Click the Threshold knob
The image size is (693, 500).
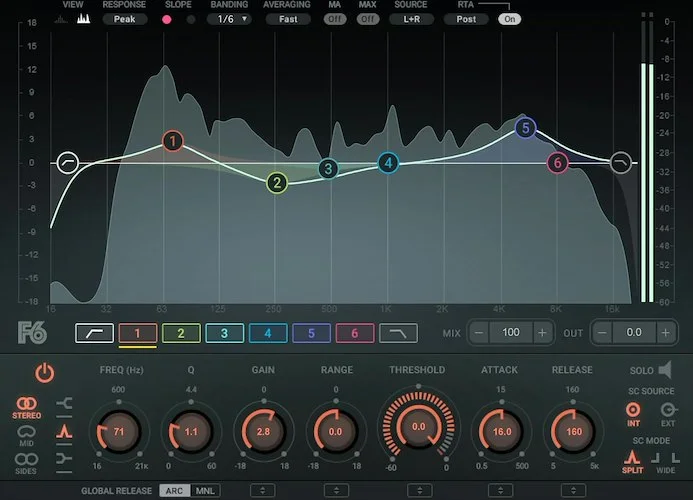(418, 426)
